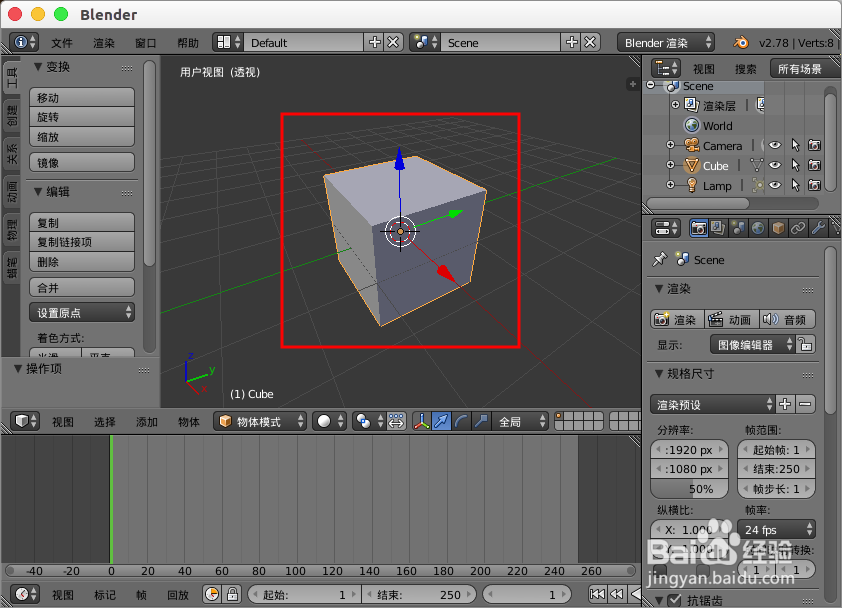Open the 渲染 menu in the top bar

104,43
